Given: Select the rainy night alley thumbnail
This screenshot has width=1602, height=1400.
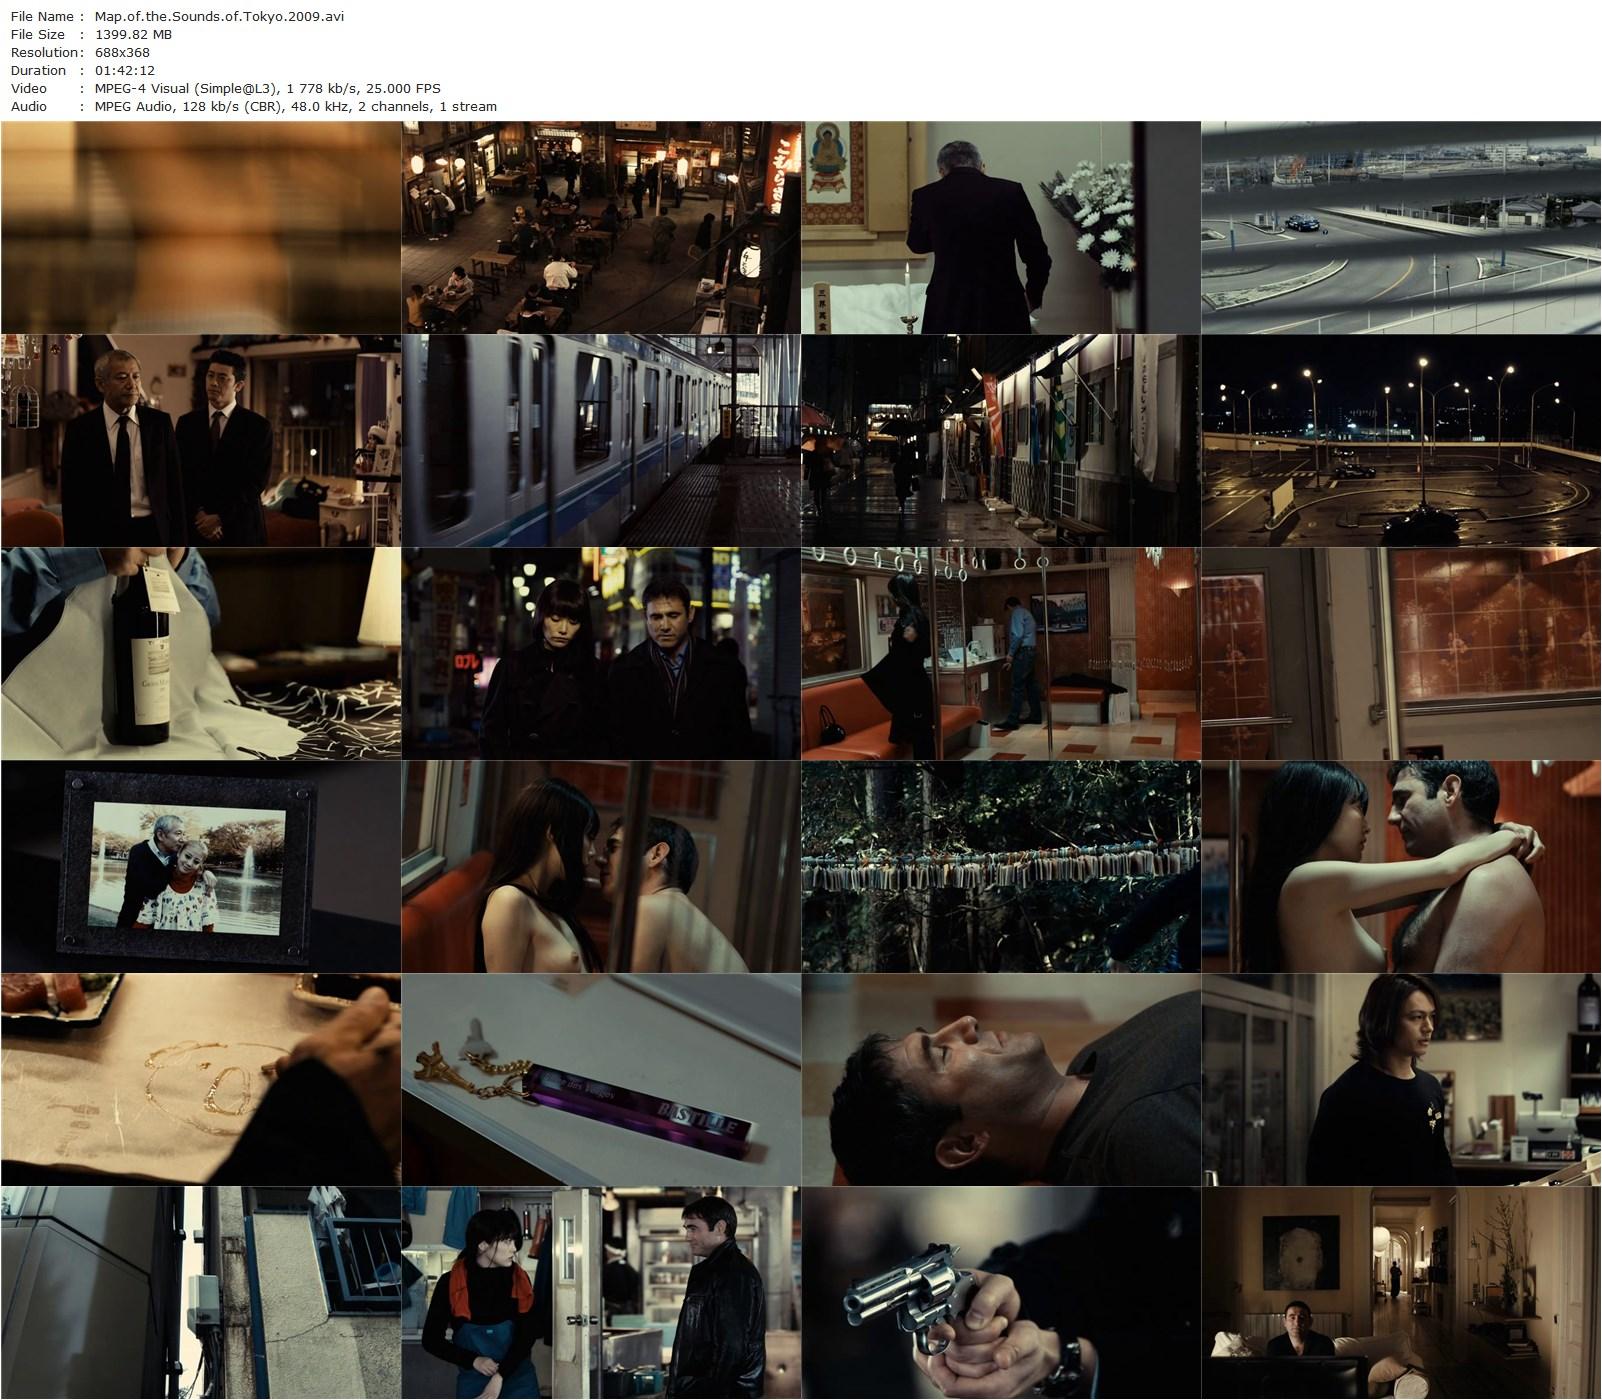Looking at the screenshot, I should 1001,441.
